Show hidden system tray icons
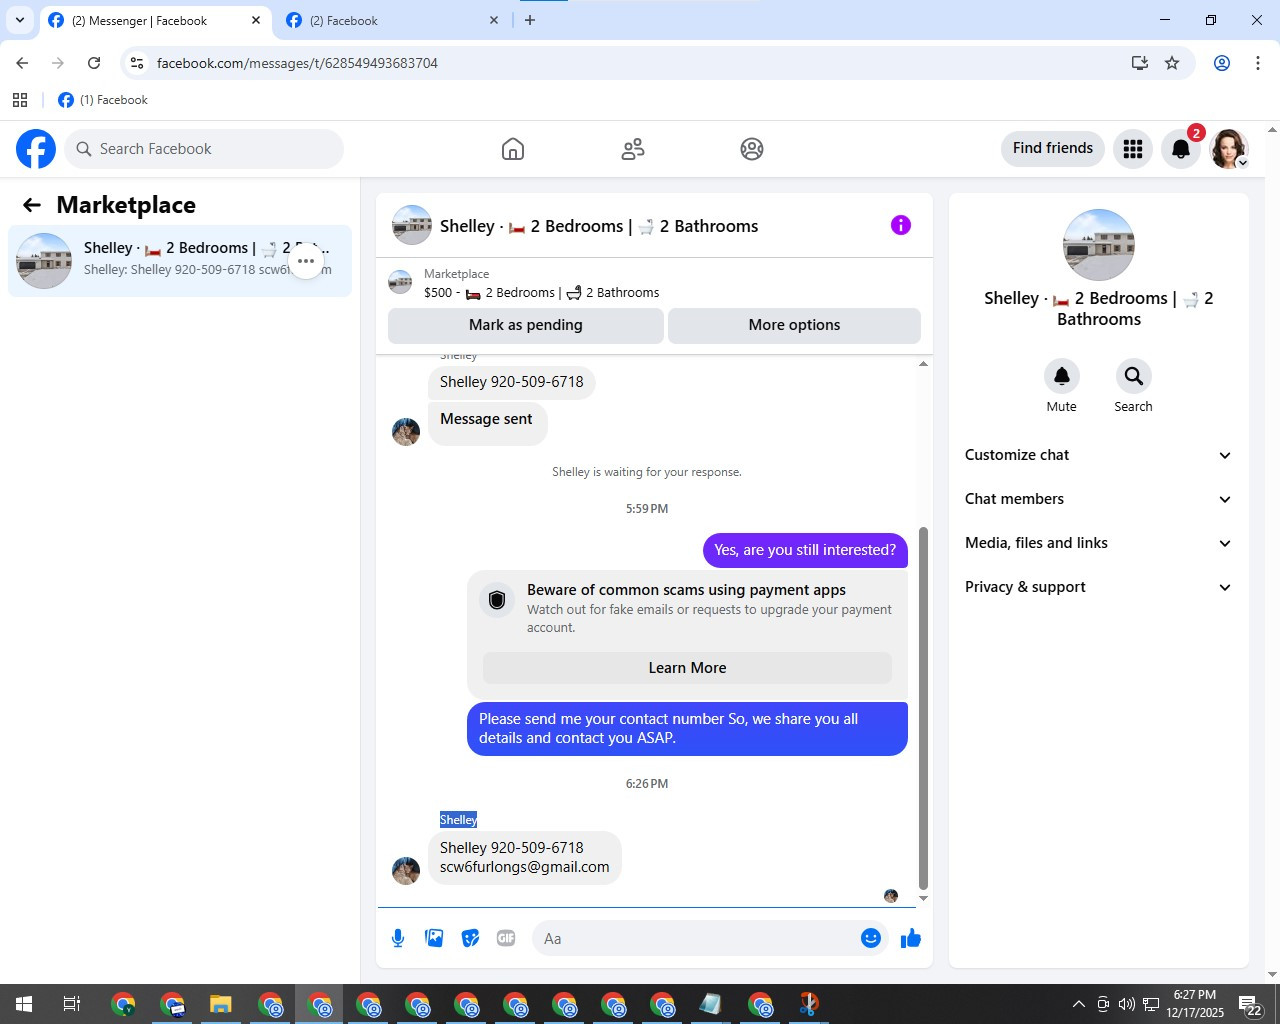The image size is (1280, 1024). [1078, 1004]
